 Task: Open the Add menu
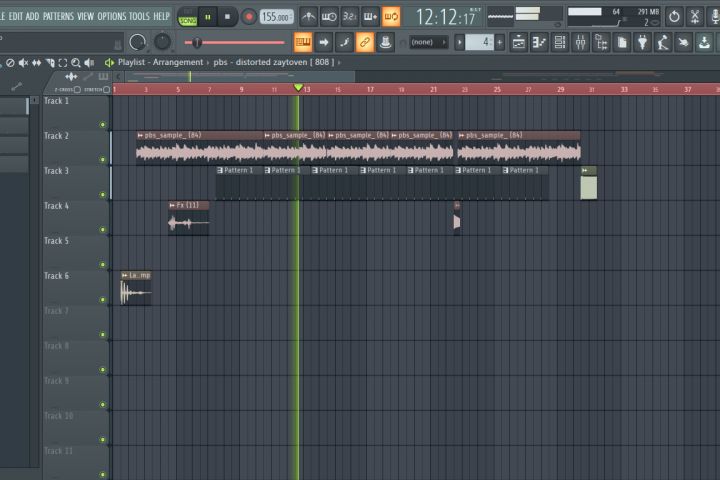32,17
